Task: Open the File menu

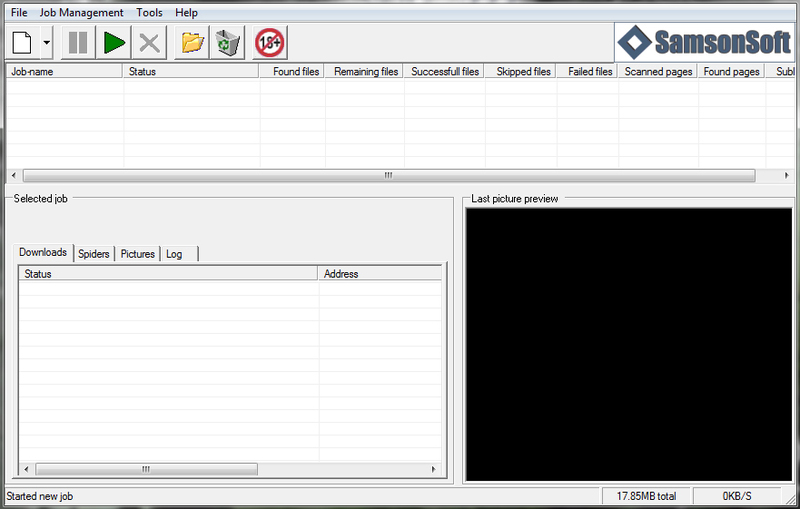Action: [19, 13]
